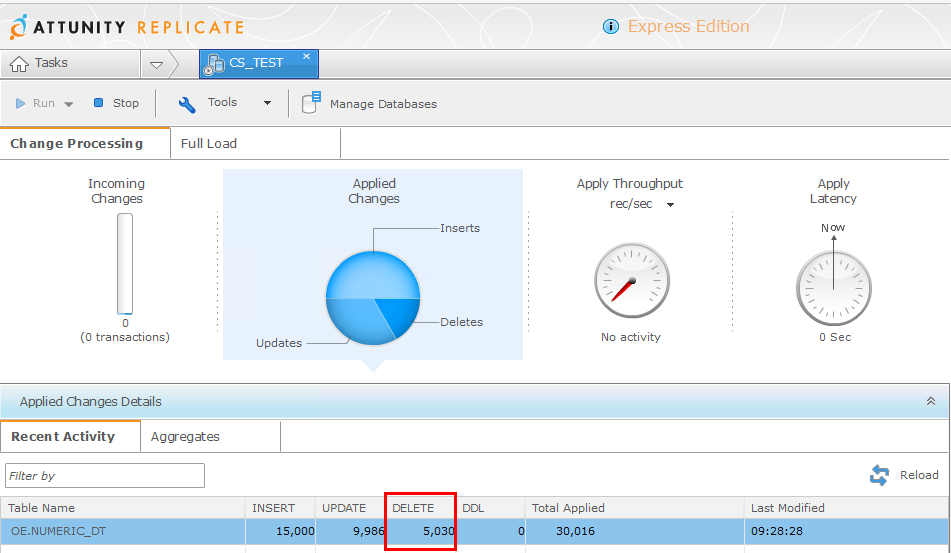Click the Deletes pie label
The width and height of the screenshot is (951, 553).
pyautogui.click(x=462, y=322)
